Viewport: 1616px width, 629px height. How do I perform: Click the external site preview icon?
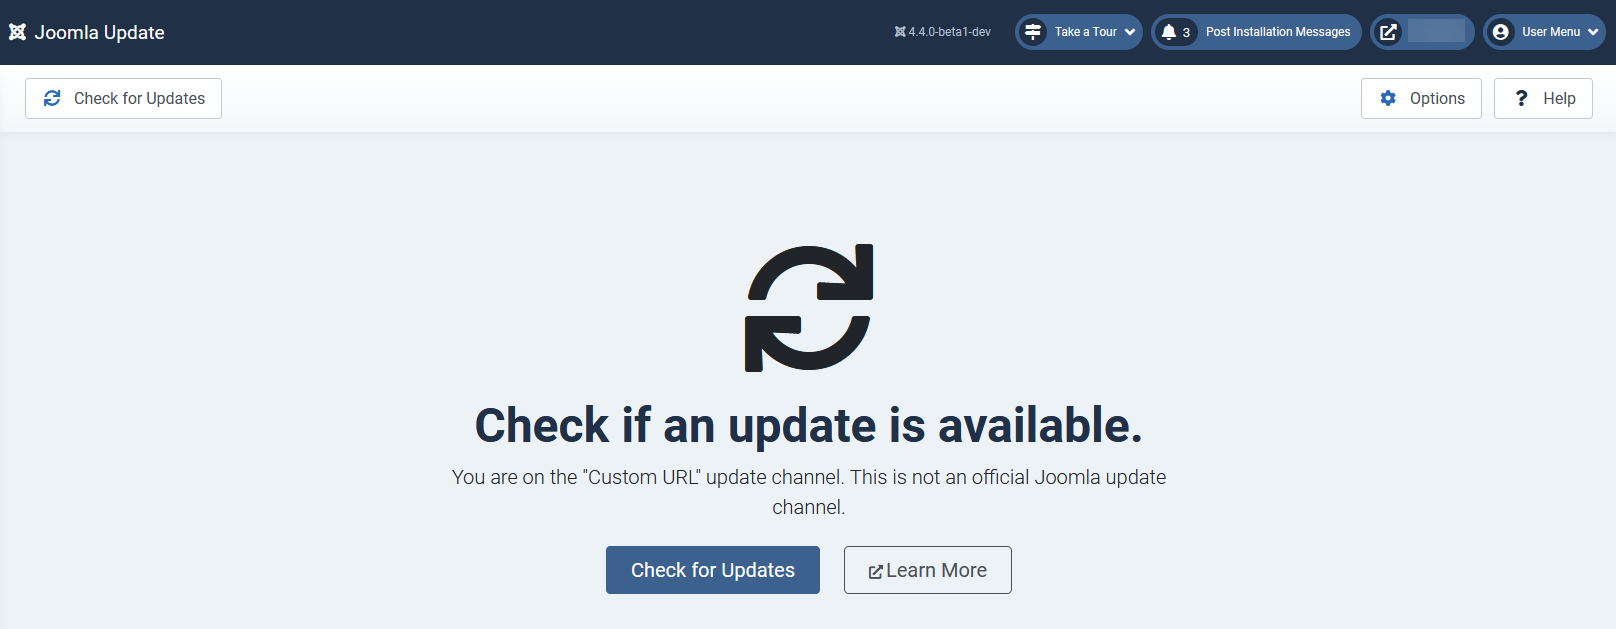[x=1388, y=32]
